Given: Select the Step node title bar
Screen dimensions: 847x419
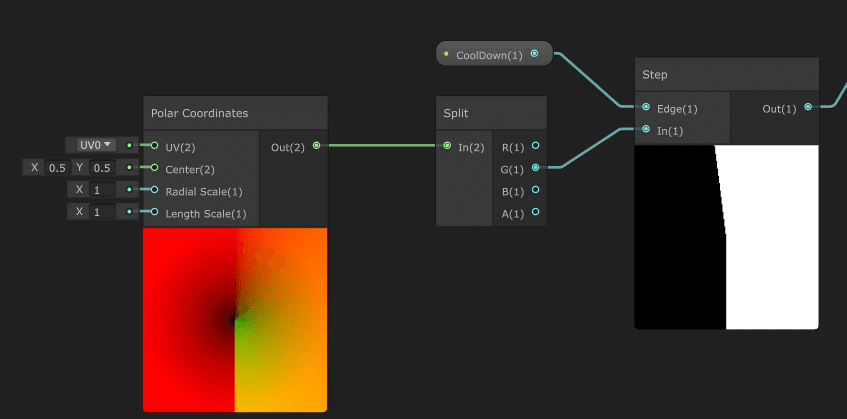Looking at the screenshot, I should point(727,75).
